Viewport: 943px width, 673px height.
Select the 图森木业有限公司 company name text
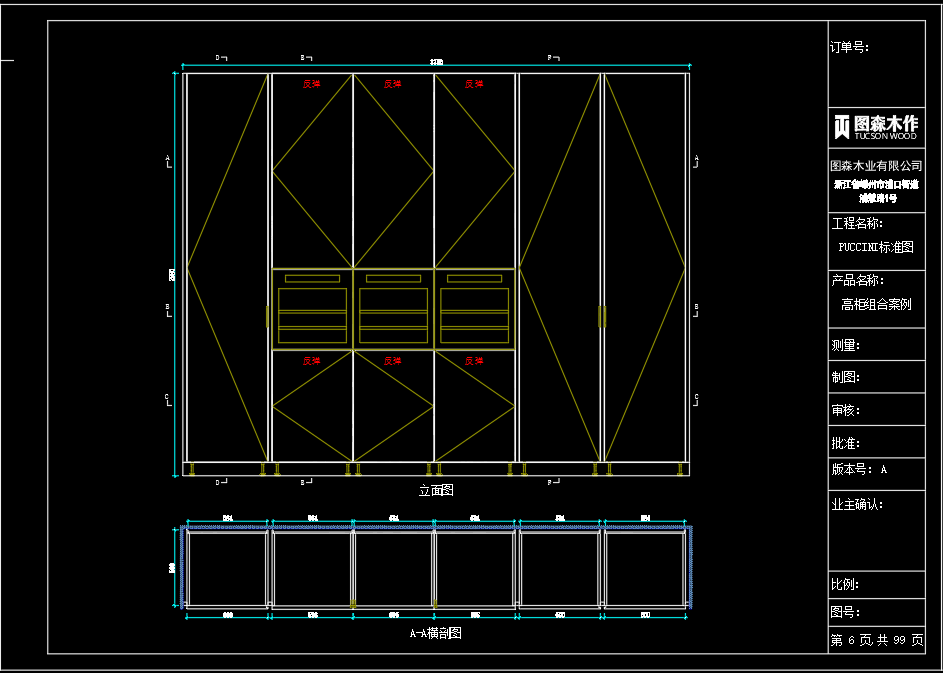pyautogui.click(x=876, y=166)
